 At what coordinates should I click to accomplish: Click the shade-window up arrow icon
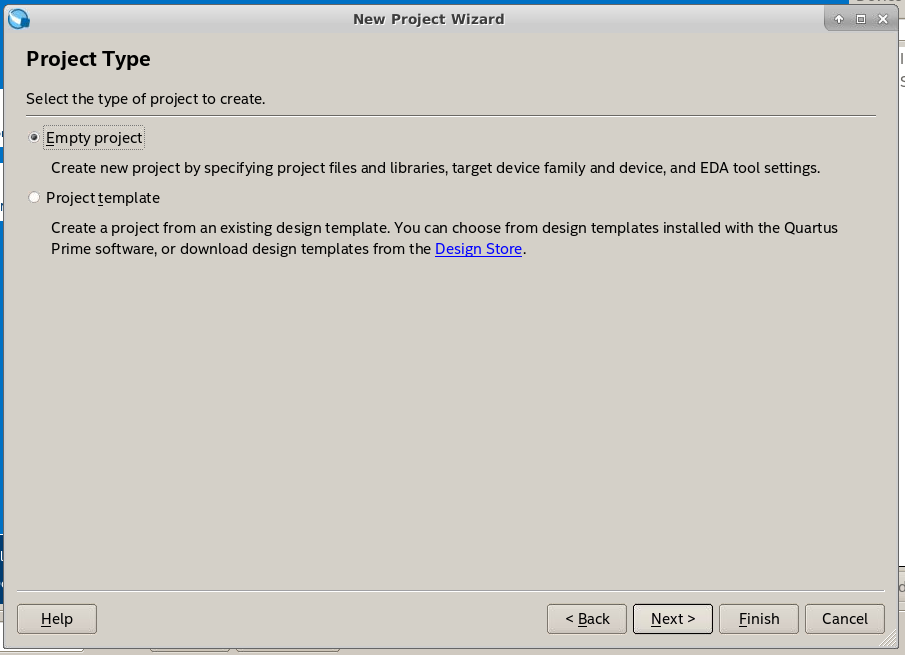839,19
